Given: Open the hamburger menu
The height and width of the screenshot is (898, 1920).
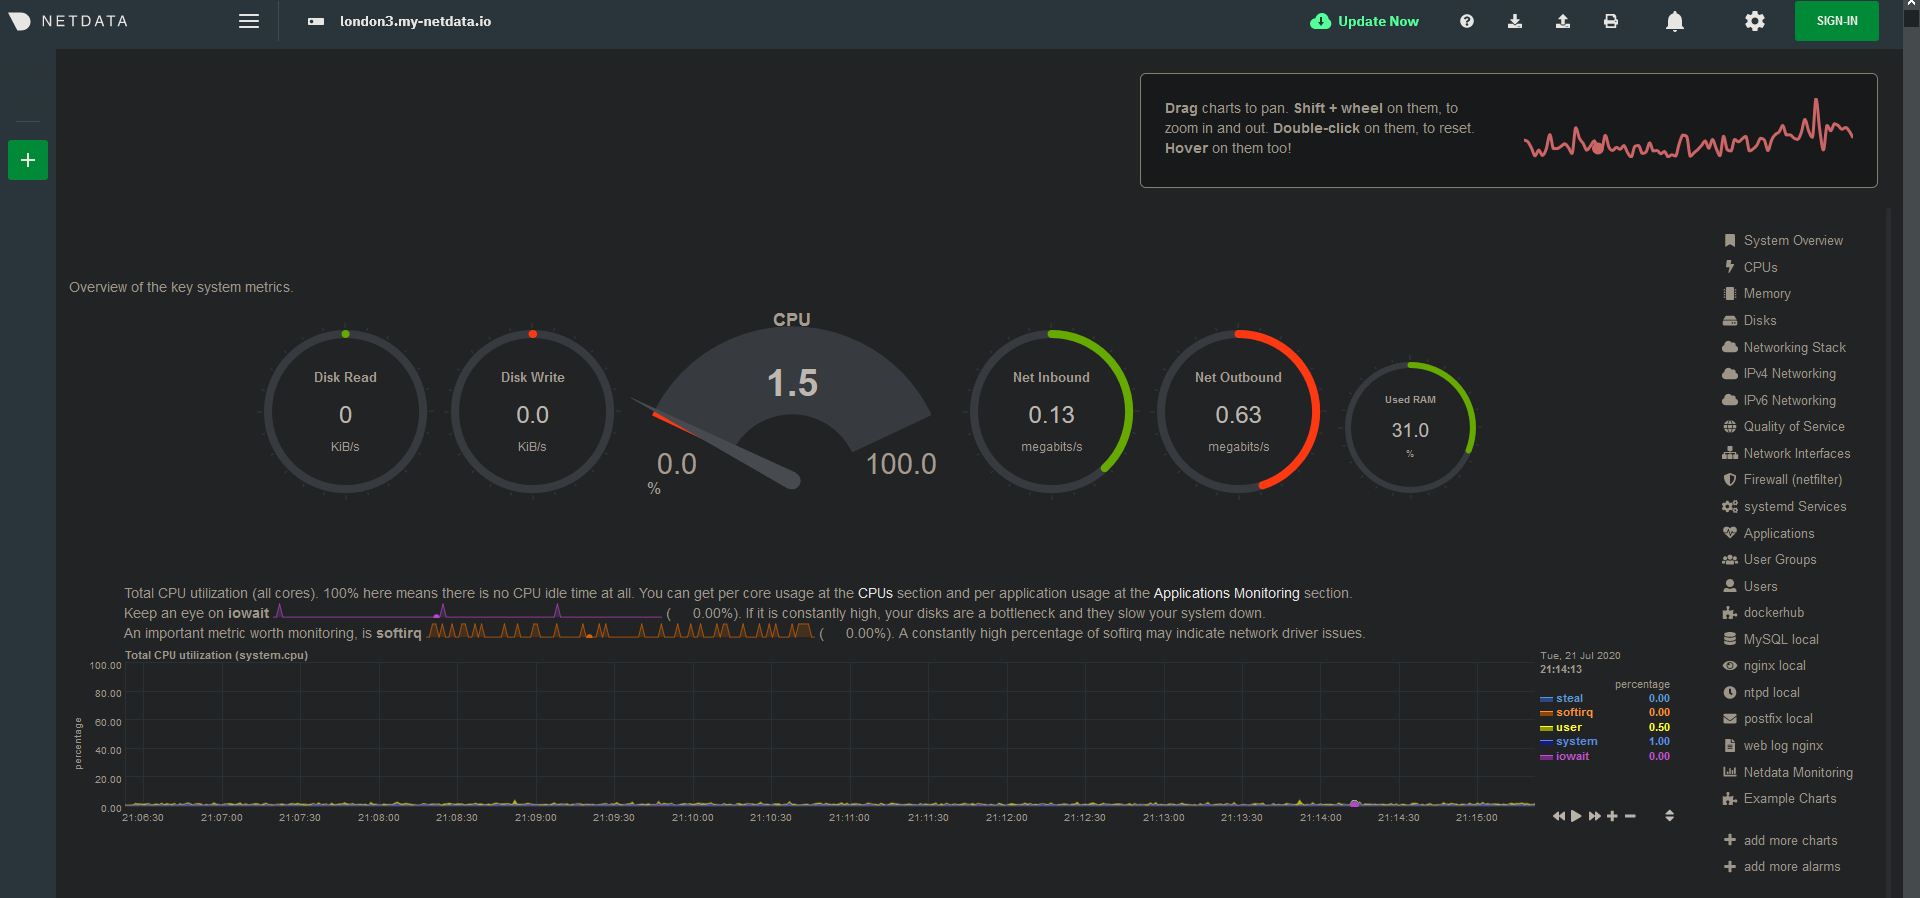Looking at the screenshot, I should tap(249, 21).
